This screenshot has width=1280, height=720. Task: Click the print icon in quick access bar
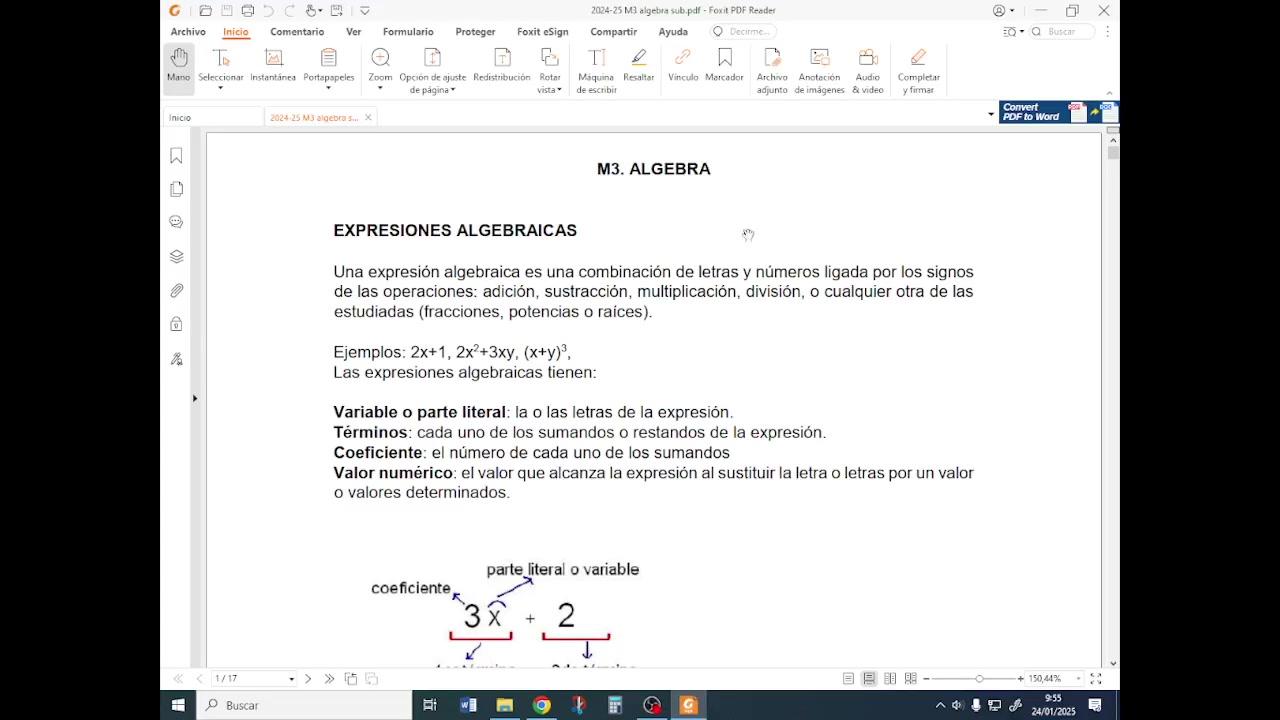coord(247,11)
